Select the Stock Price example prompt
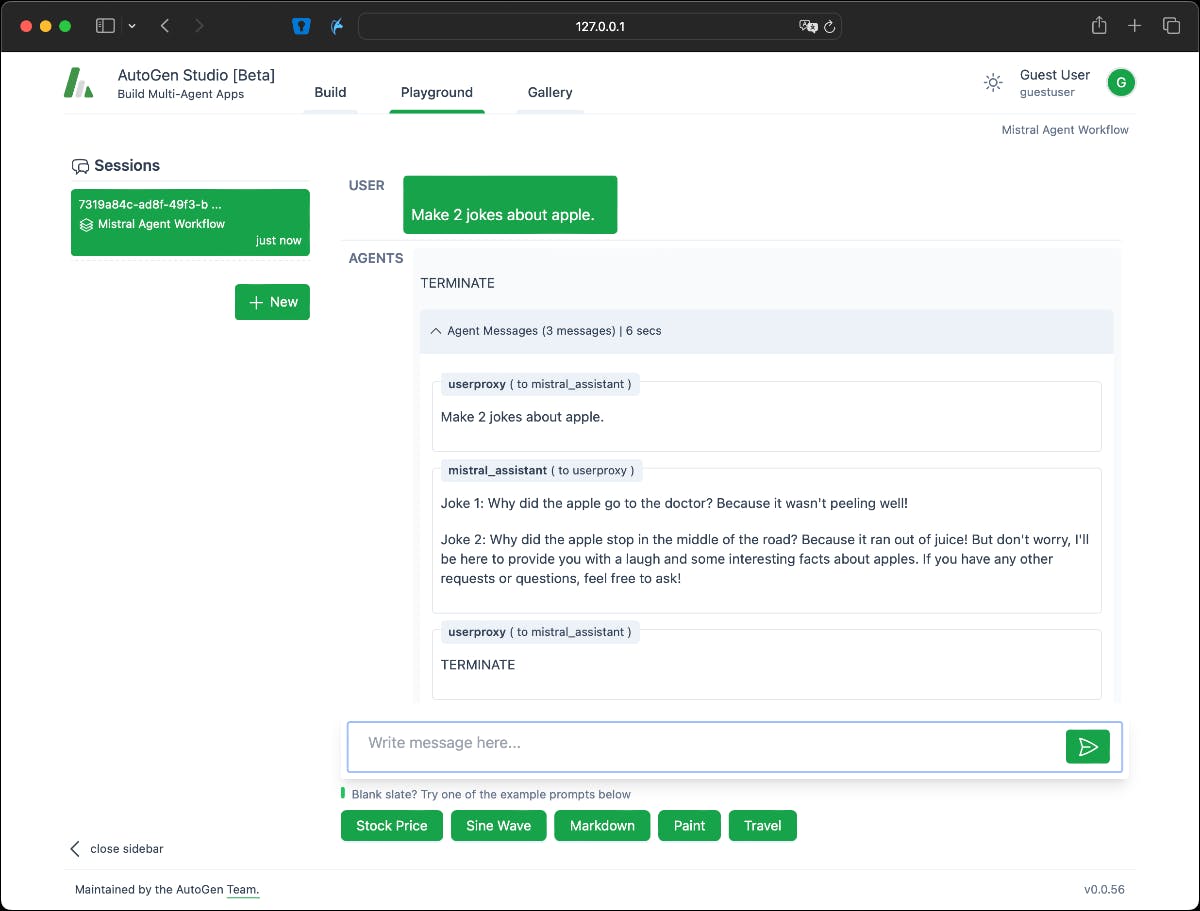The image size is (1200, 911). [x=392, y=826]
